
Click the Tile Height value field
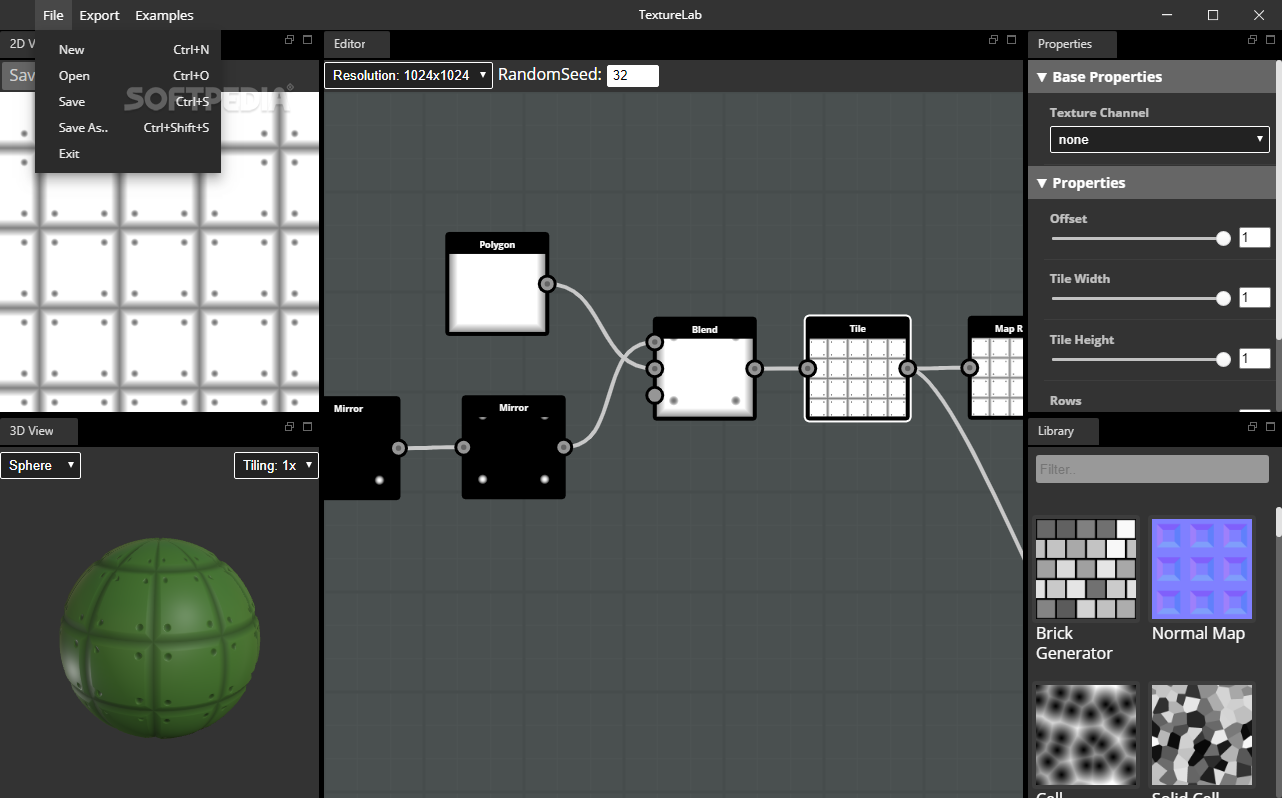pyautogui.click(x=1255, y=359)
